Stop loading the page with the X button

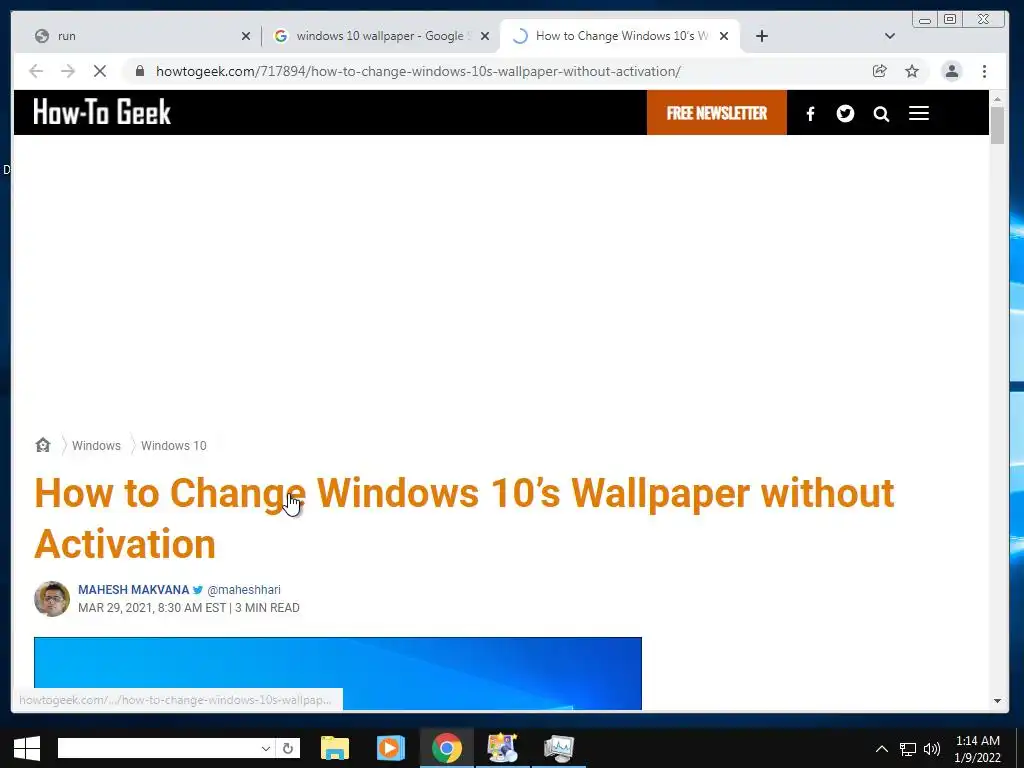[x=100, y=71]
